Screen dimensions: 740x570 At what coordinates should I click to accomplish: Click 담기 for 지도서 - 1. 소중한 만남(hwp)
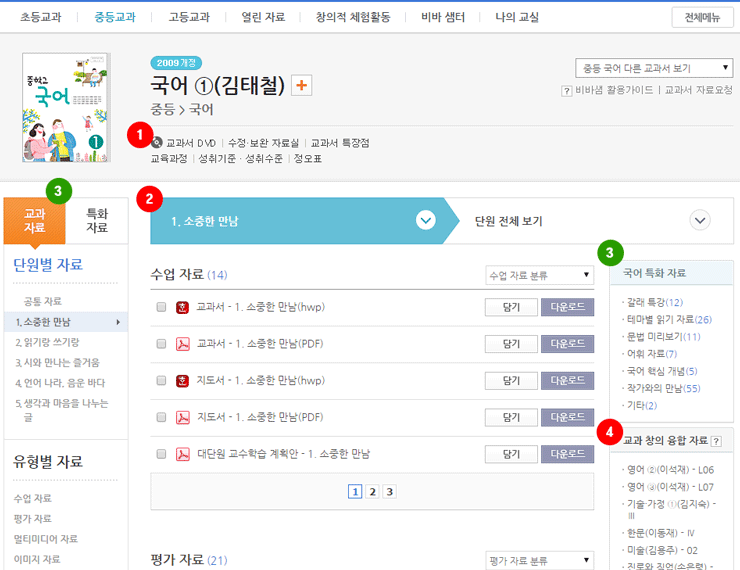510,381
